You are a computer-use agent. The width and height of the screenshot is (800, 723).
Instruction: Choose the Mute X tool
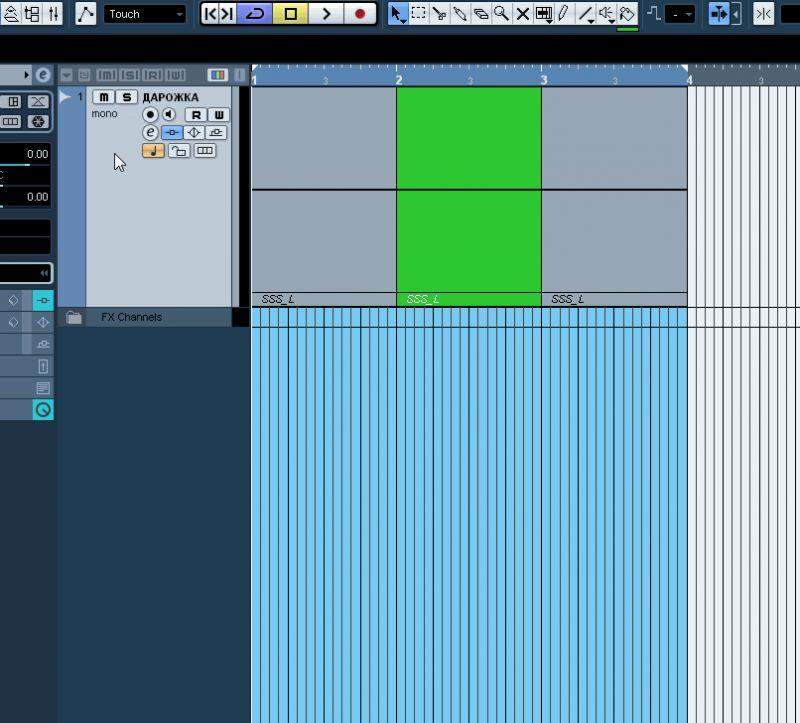(522, 14)
